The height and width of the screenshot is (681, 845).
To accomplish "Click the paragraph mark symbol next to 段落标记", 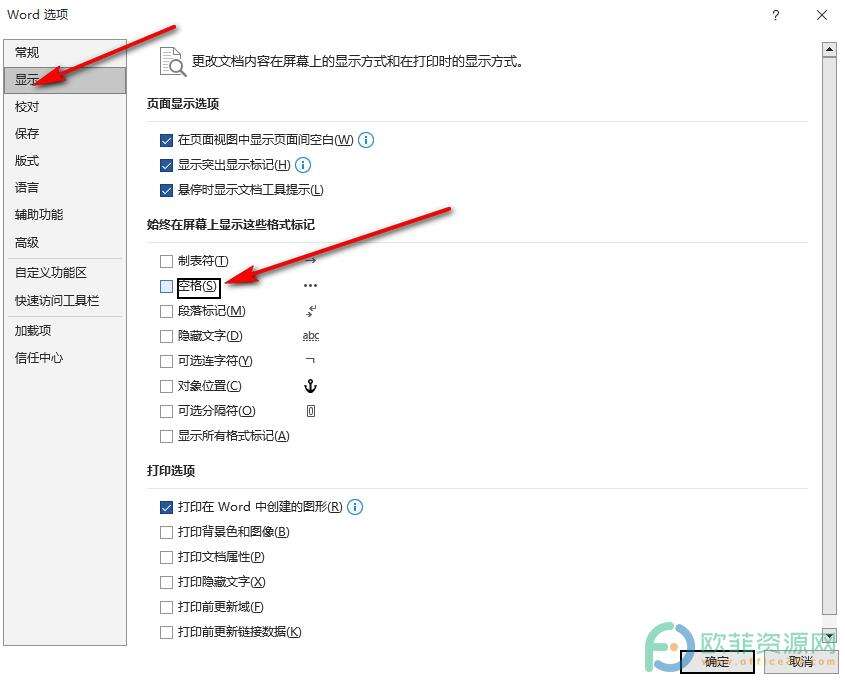I will coord(311,311).
